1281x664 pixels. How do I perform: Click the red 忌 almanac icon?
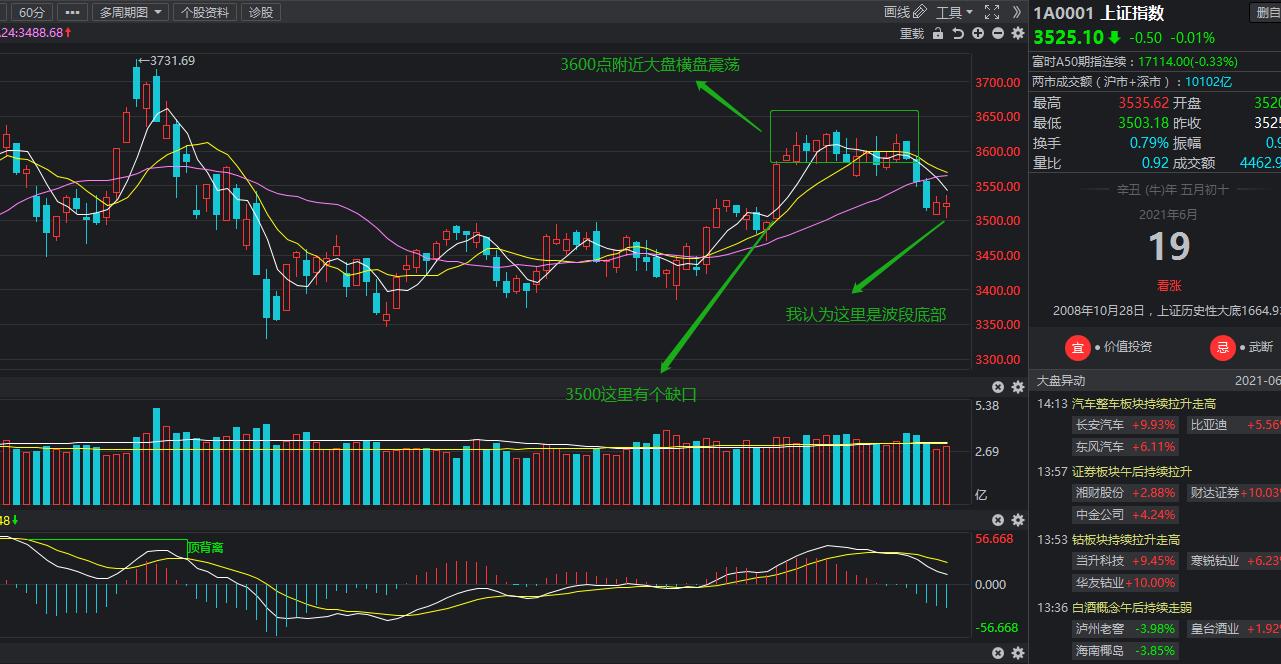(1223, 347)
